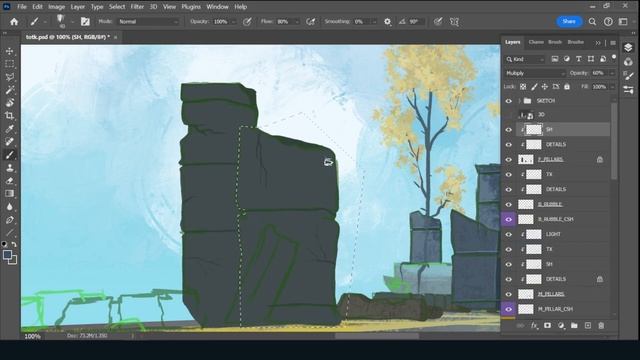Open the Flow slider arrow
This screenshot has width=640, height=360.
coord(297,22)
